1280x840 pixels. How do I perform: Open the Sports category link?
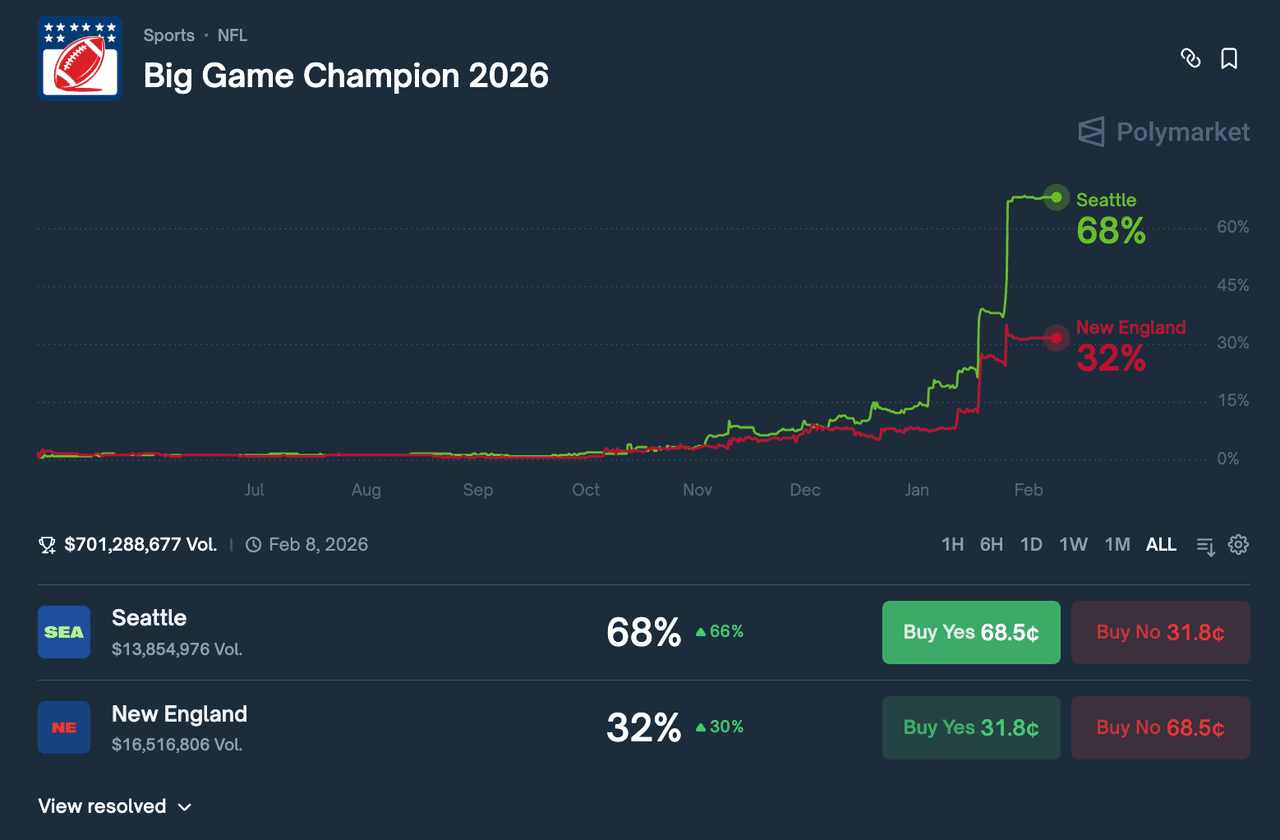pos(168,35)
